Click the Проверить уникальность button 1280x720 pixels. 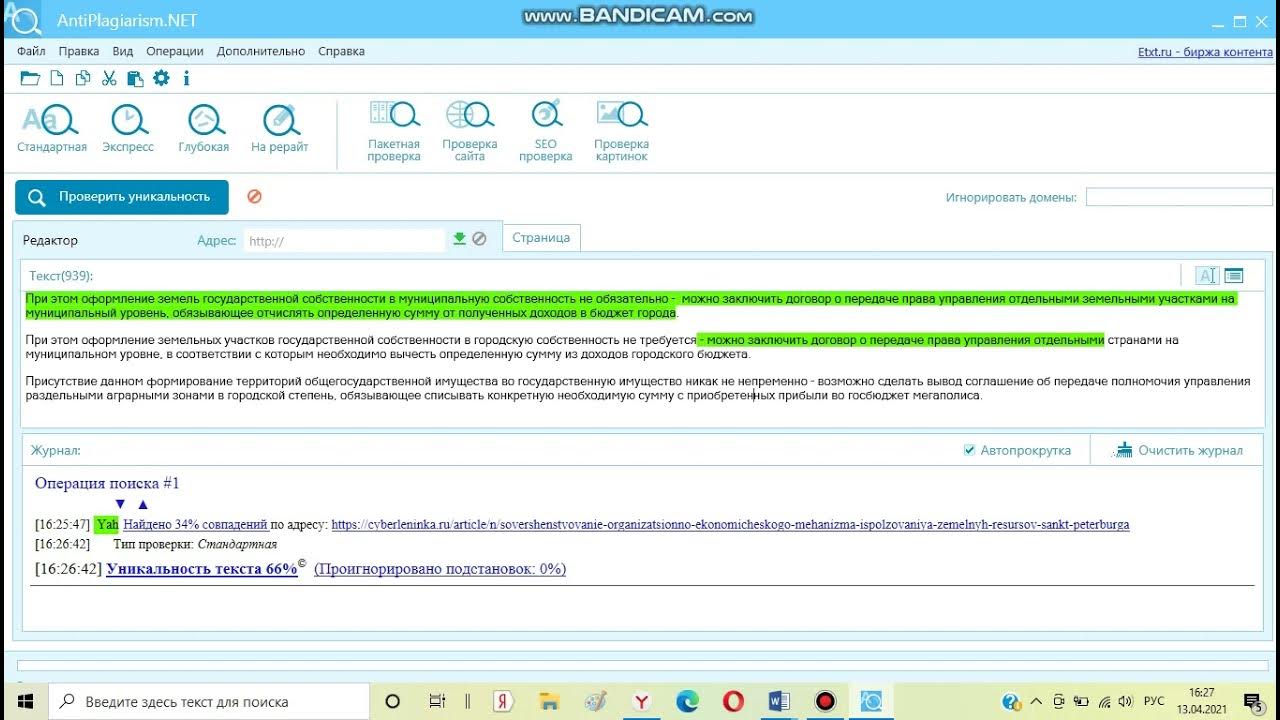click(x=122, y=197)
